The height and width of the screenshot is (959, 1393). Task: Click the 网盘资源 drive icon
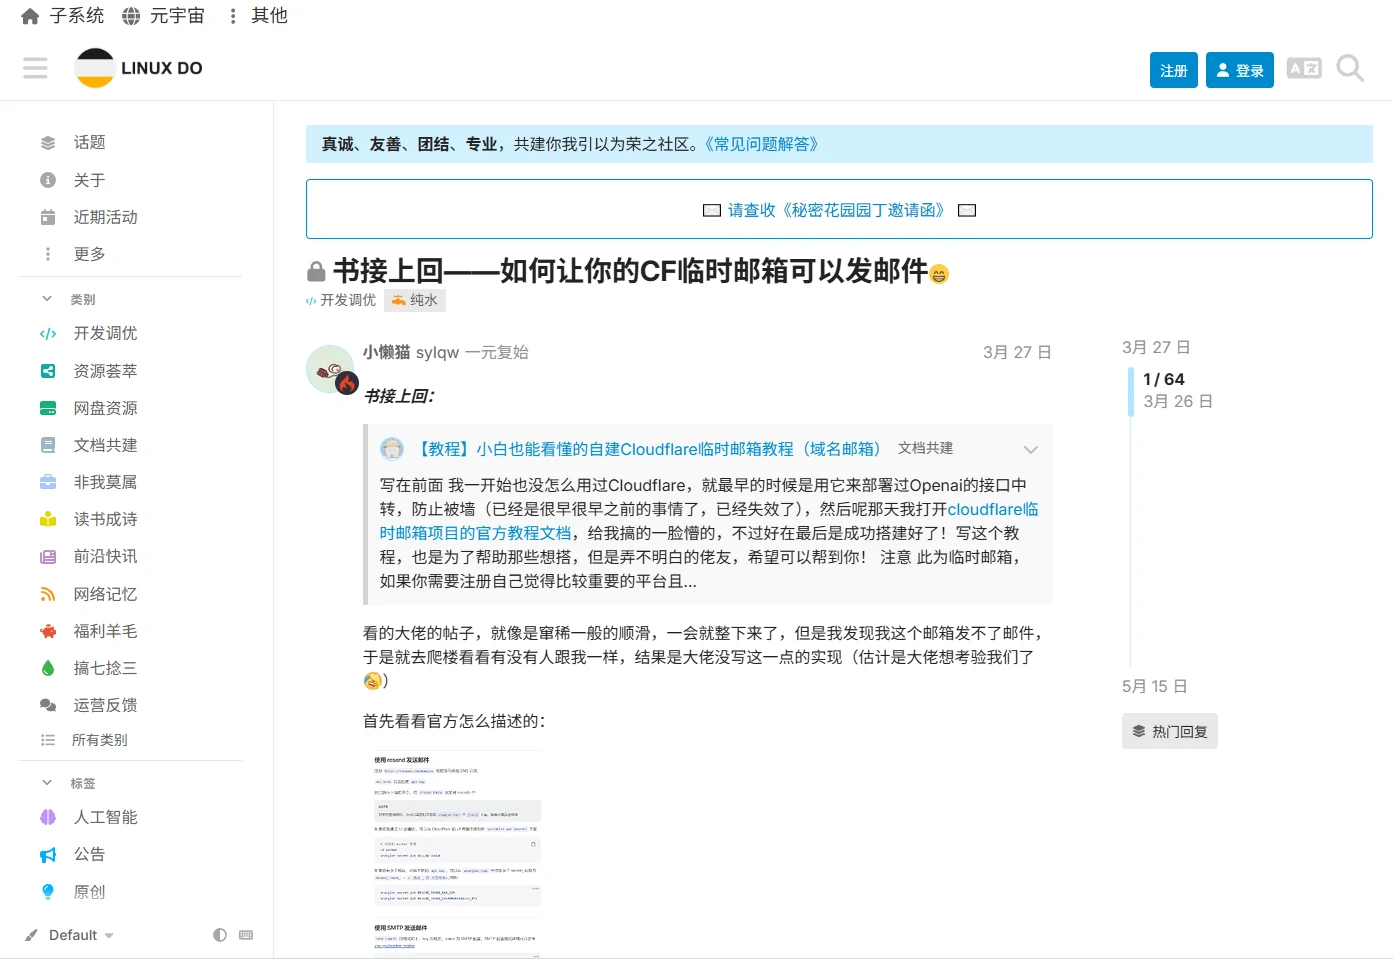48,408
